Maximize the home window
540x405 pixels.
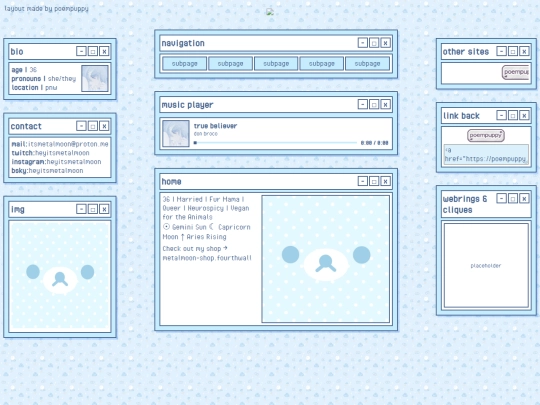pyautogui.click(x=374, y=181)
